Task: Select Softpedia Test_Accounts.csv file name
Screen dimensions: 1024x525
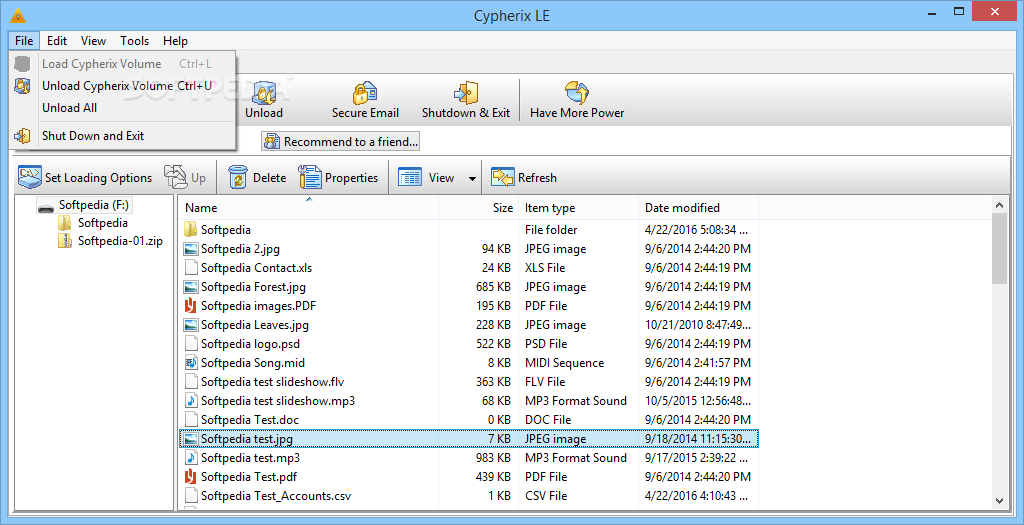Action: coord(276,496)
